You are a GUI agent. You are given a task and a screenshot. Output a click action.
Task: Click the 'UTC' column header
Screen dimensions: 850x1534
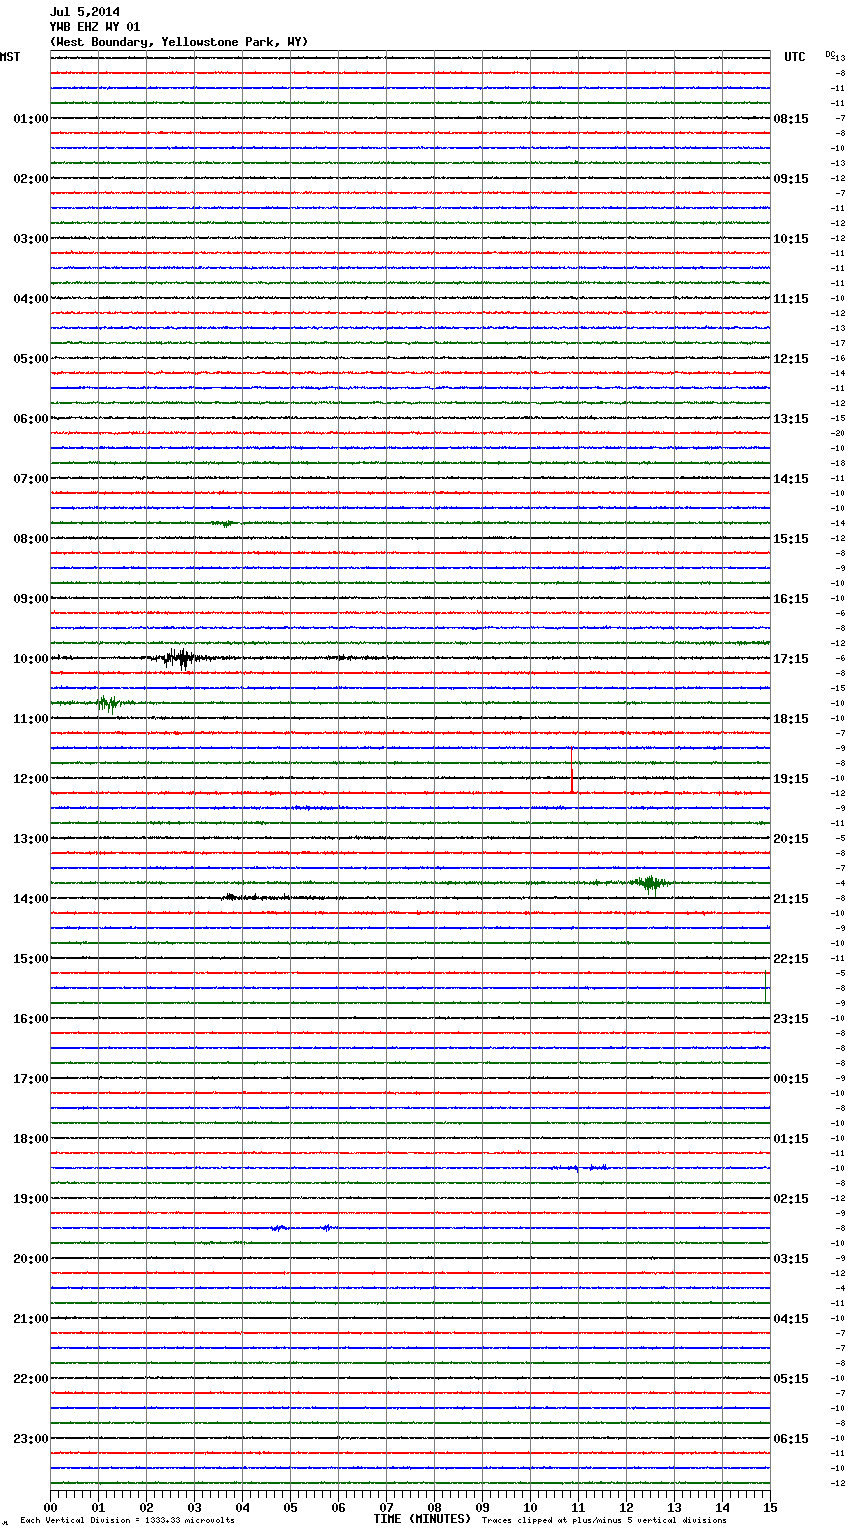[794, 57]
